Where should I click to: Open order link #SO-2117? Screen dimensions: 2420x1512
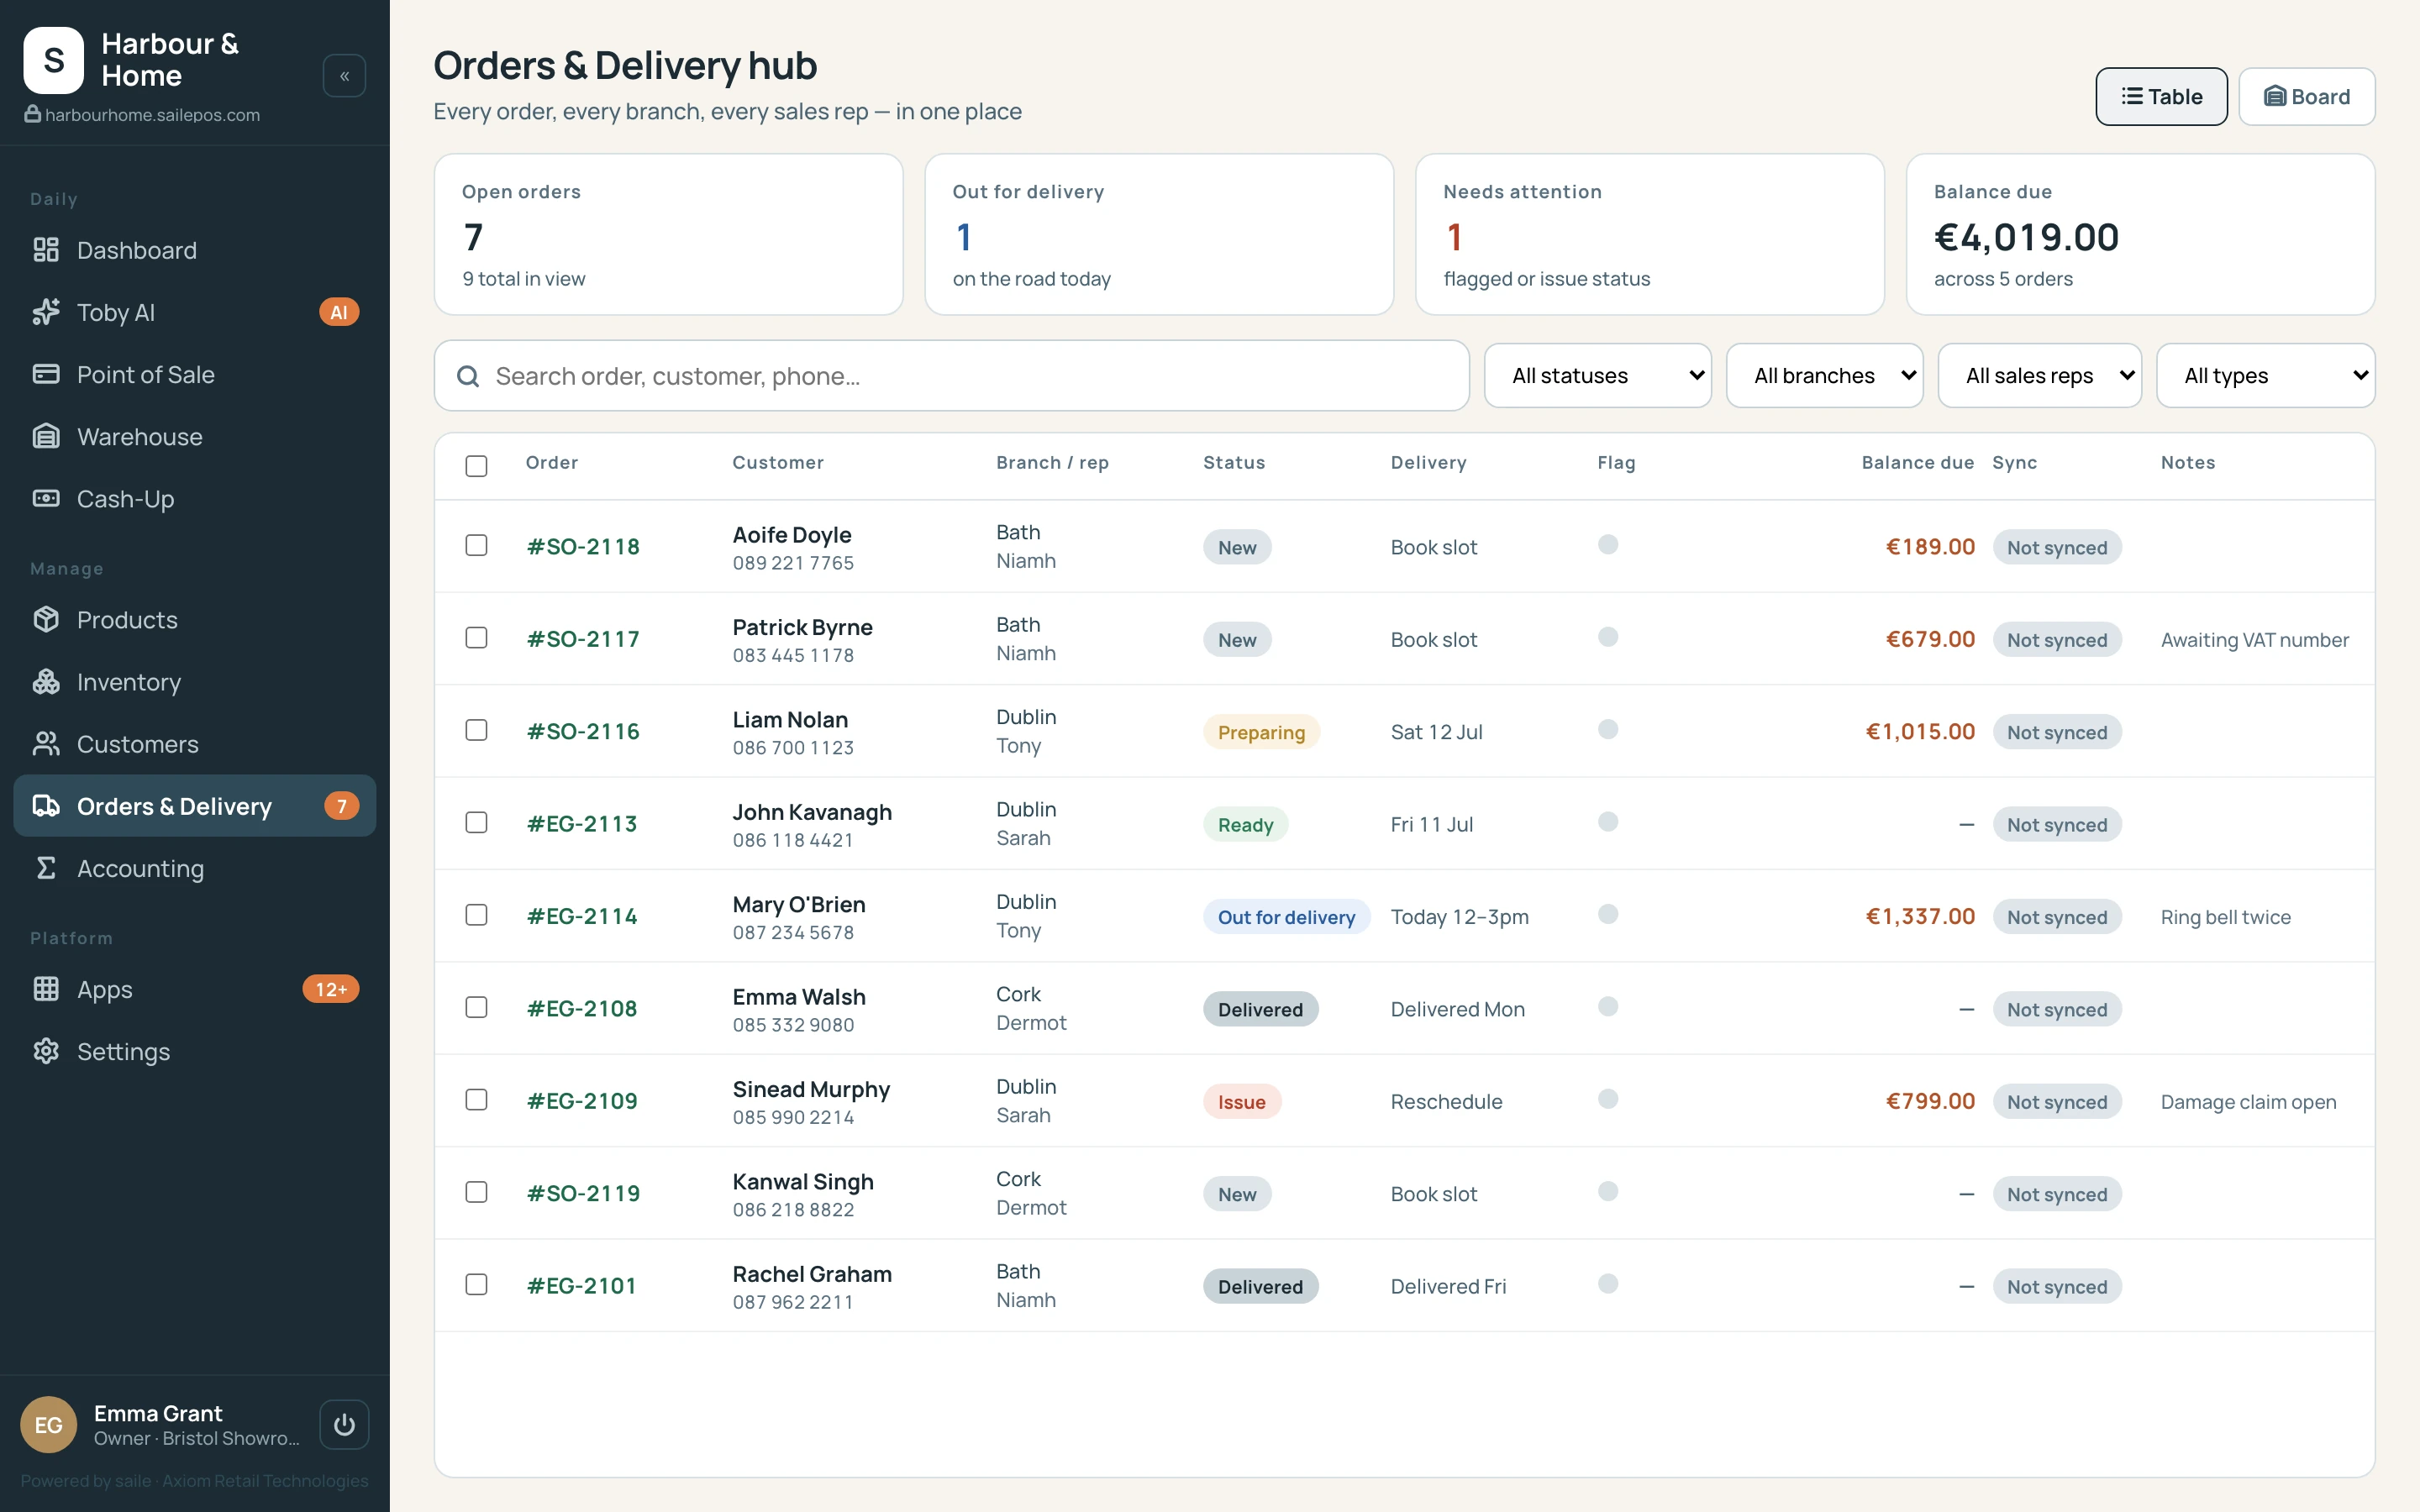click(583, 639)
